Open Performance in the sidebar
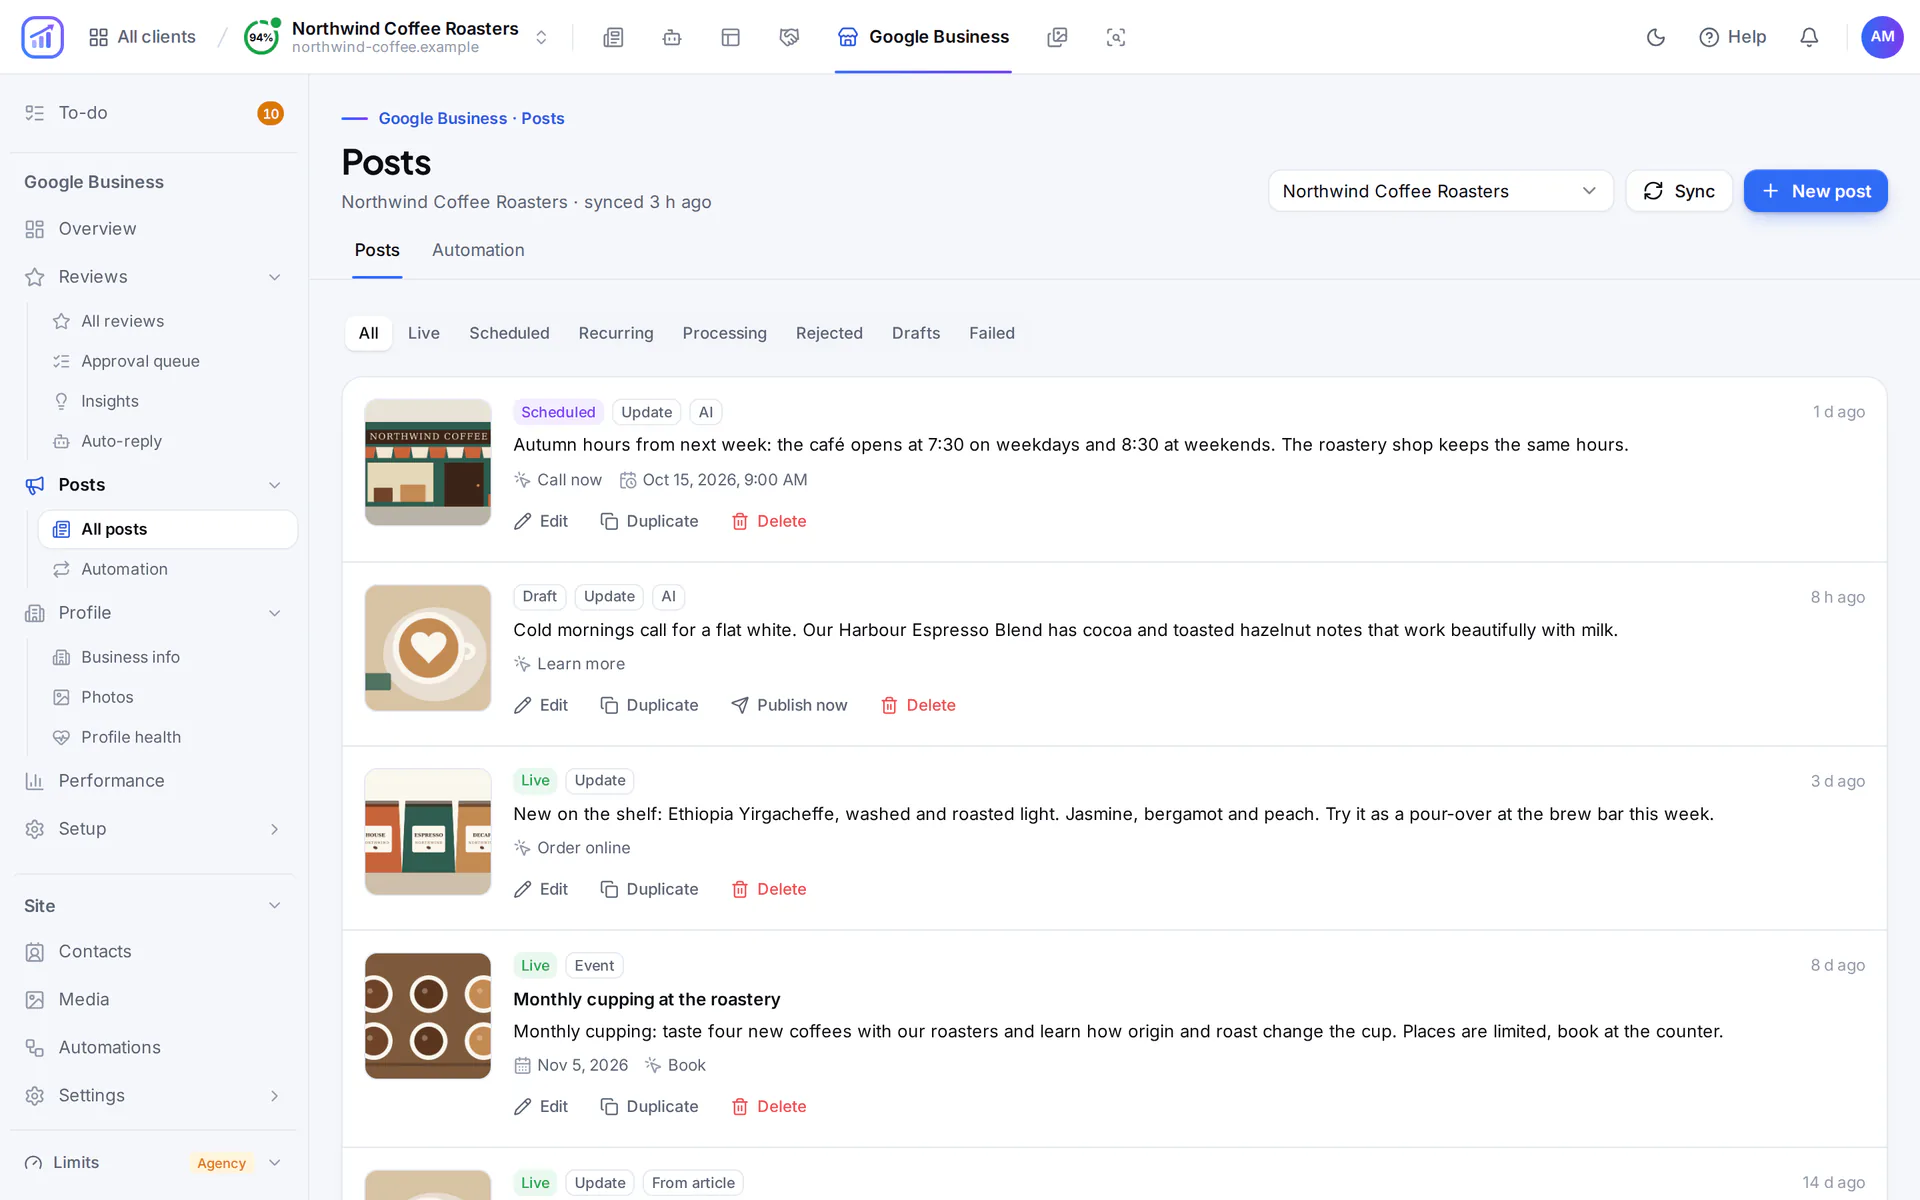 pos(154,781)
